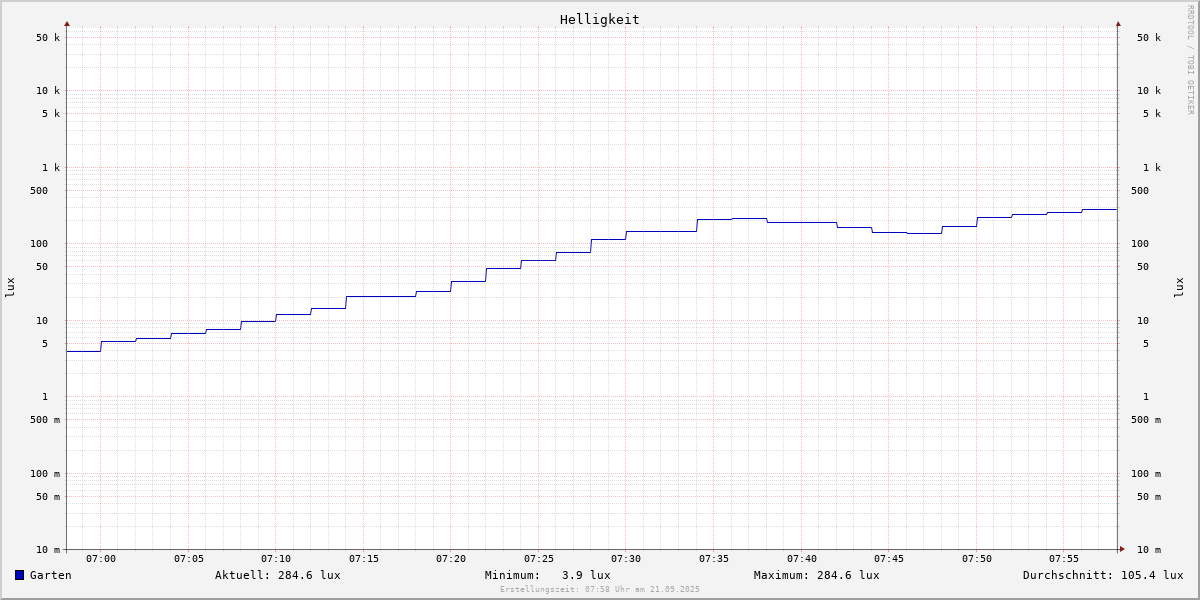The width and height of the screenshot is (1200, 600).
Task: Select the 07:55 time axis label
Action: (x=1064, y=559)
